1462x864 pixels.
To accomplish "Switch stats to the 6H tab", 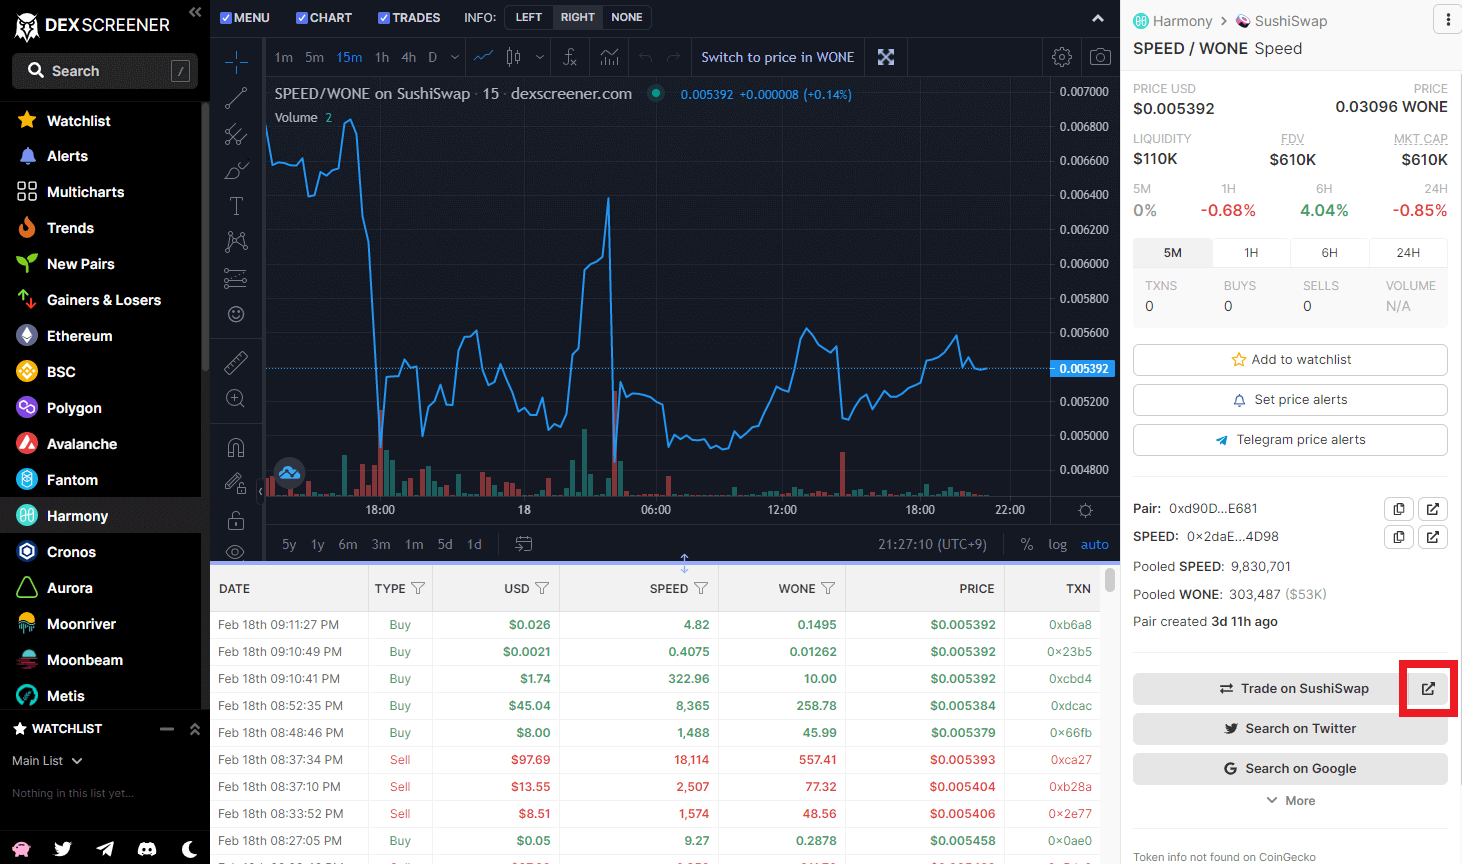I will click(1329, 253).
